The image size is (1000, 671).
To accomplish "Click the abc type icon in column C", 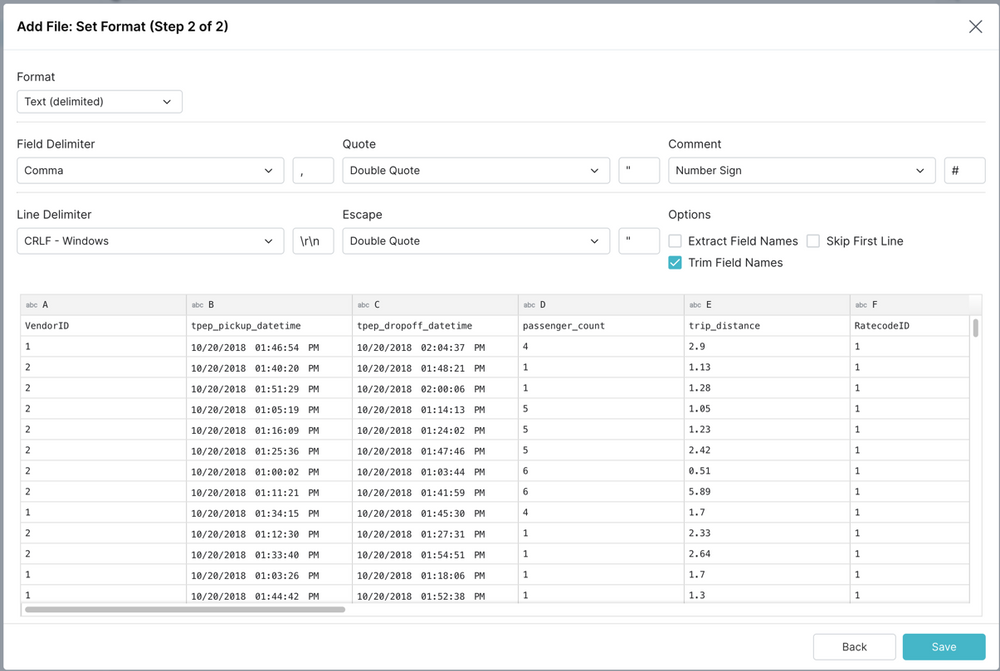I will (363, 305).
